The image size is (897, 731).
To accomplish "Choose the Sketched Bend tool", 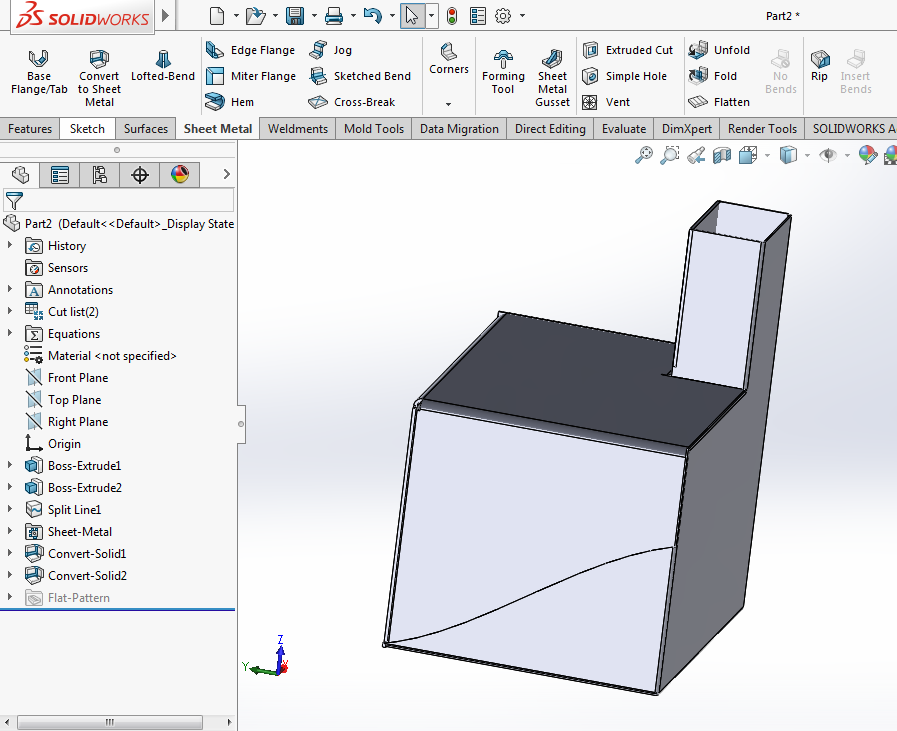I will click(360, 76).
